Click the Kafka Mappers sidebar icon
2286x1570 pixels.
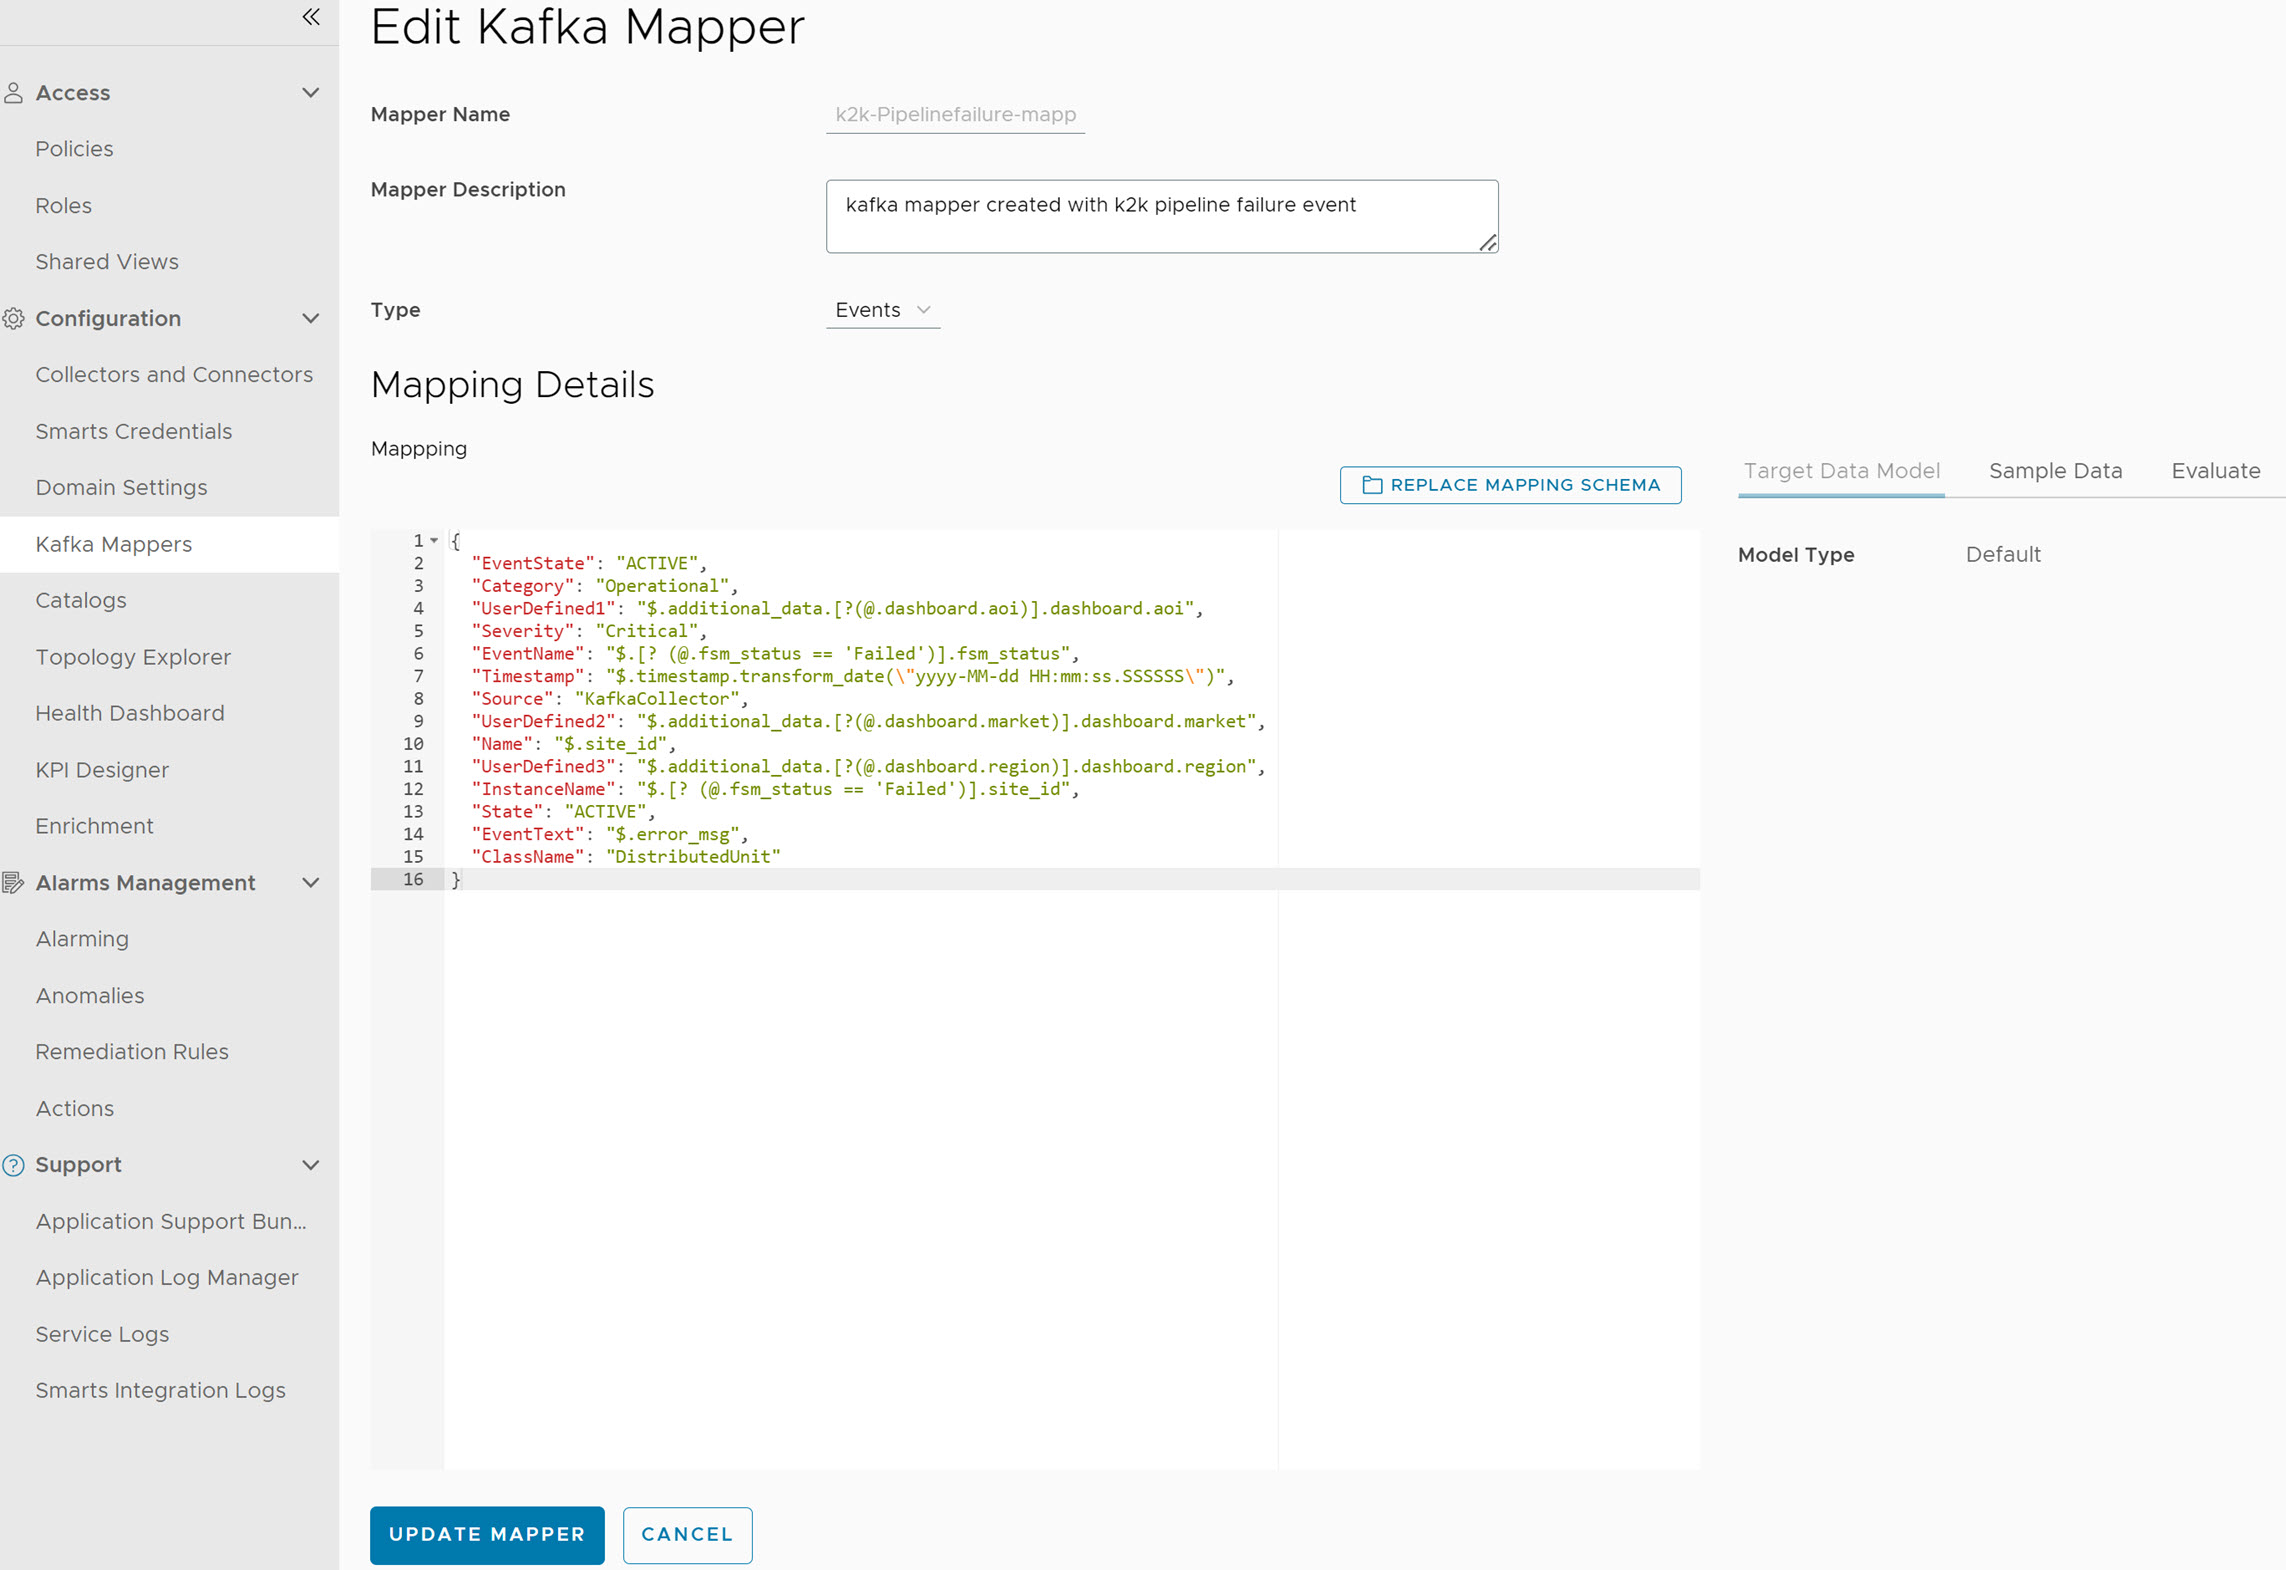(x=115, y=544)
